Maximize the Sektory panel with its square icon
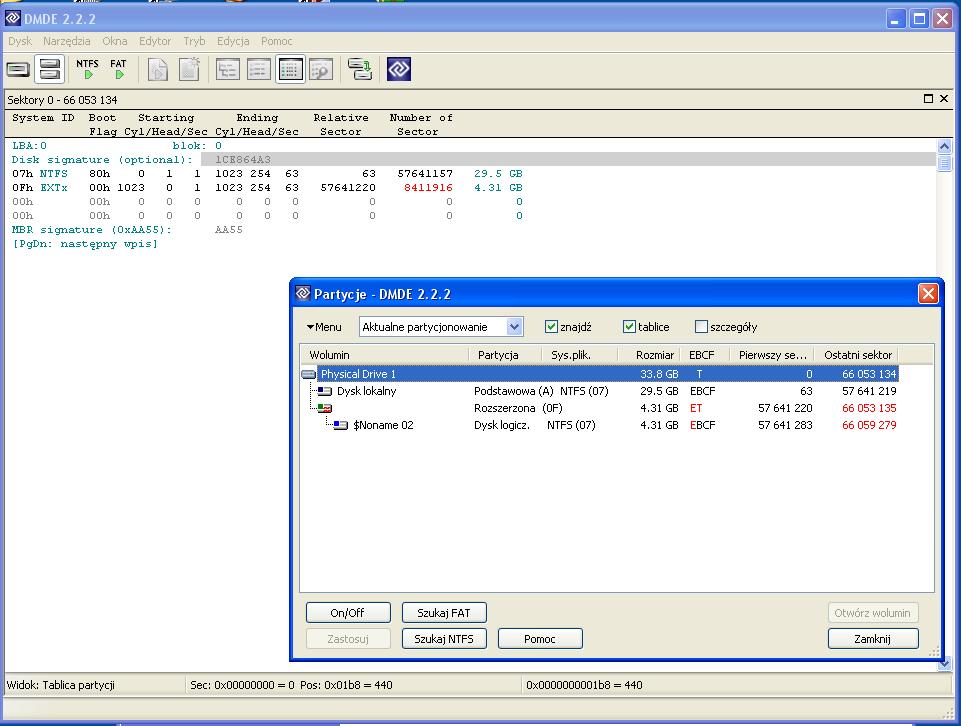Screen dimensions: 961x726 click(x=929, y=99)
